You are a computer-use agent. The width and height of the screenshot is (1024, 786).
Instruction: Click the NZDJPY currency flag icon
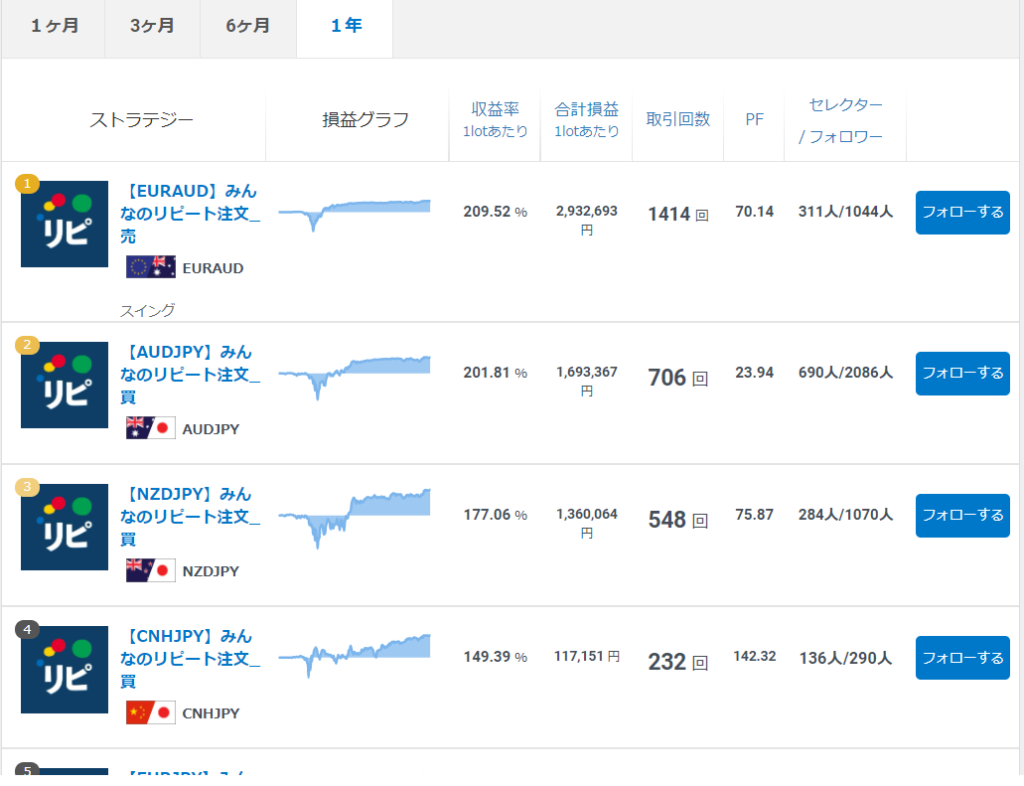click(151, 571)
